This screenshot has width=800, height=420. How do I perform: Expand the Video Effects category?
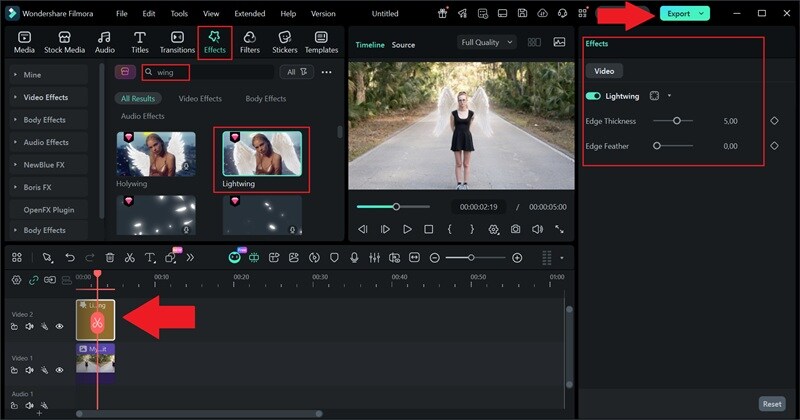click(x=15, y=97)
